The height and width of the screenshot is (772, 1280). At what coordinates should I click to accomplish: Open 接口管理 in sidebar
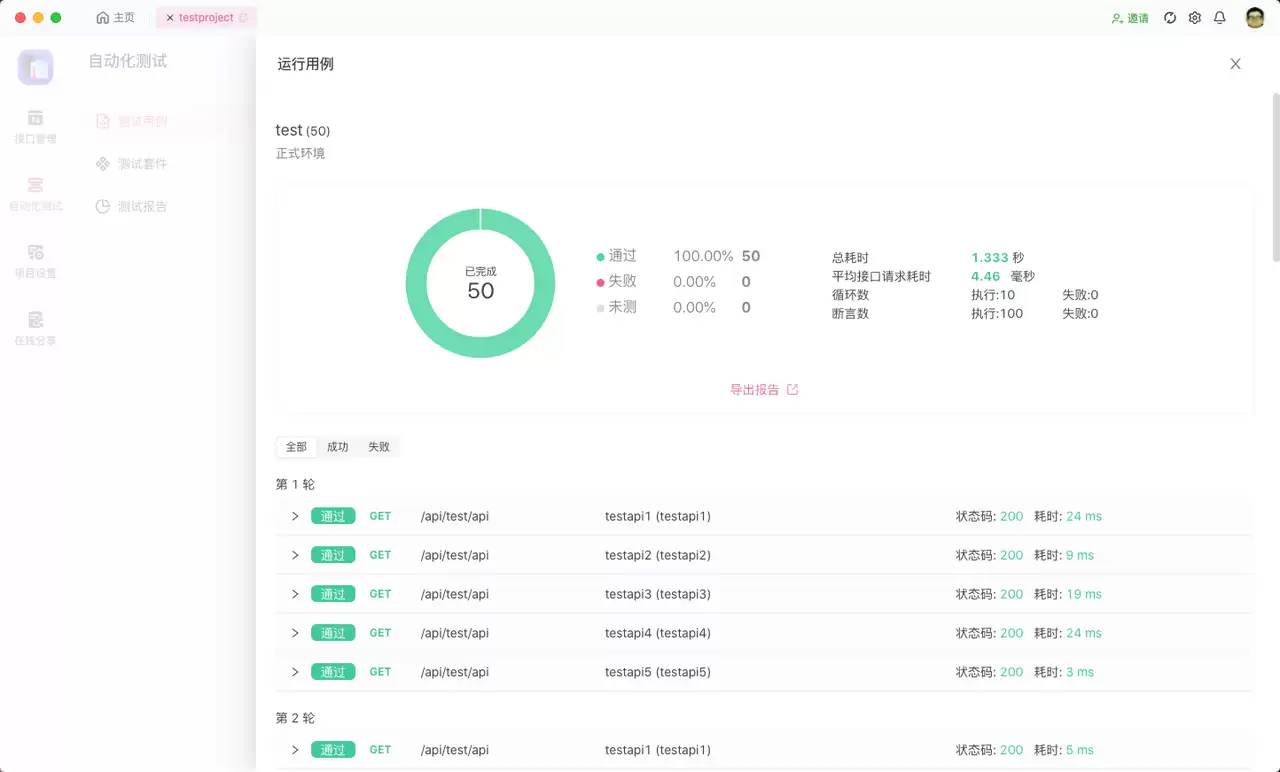35,127
